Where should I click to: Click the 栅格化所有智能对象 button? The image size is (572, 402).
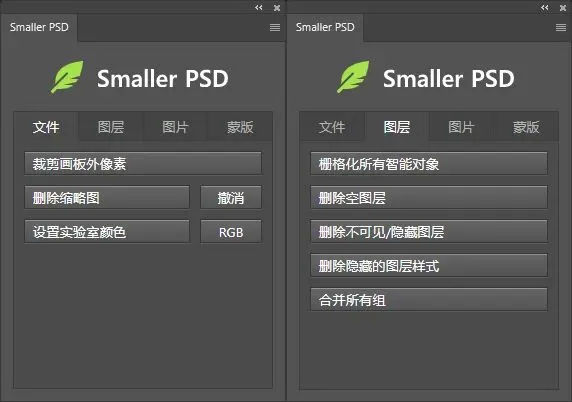click(429, 163)
